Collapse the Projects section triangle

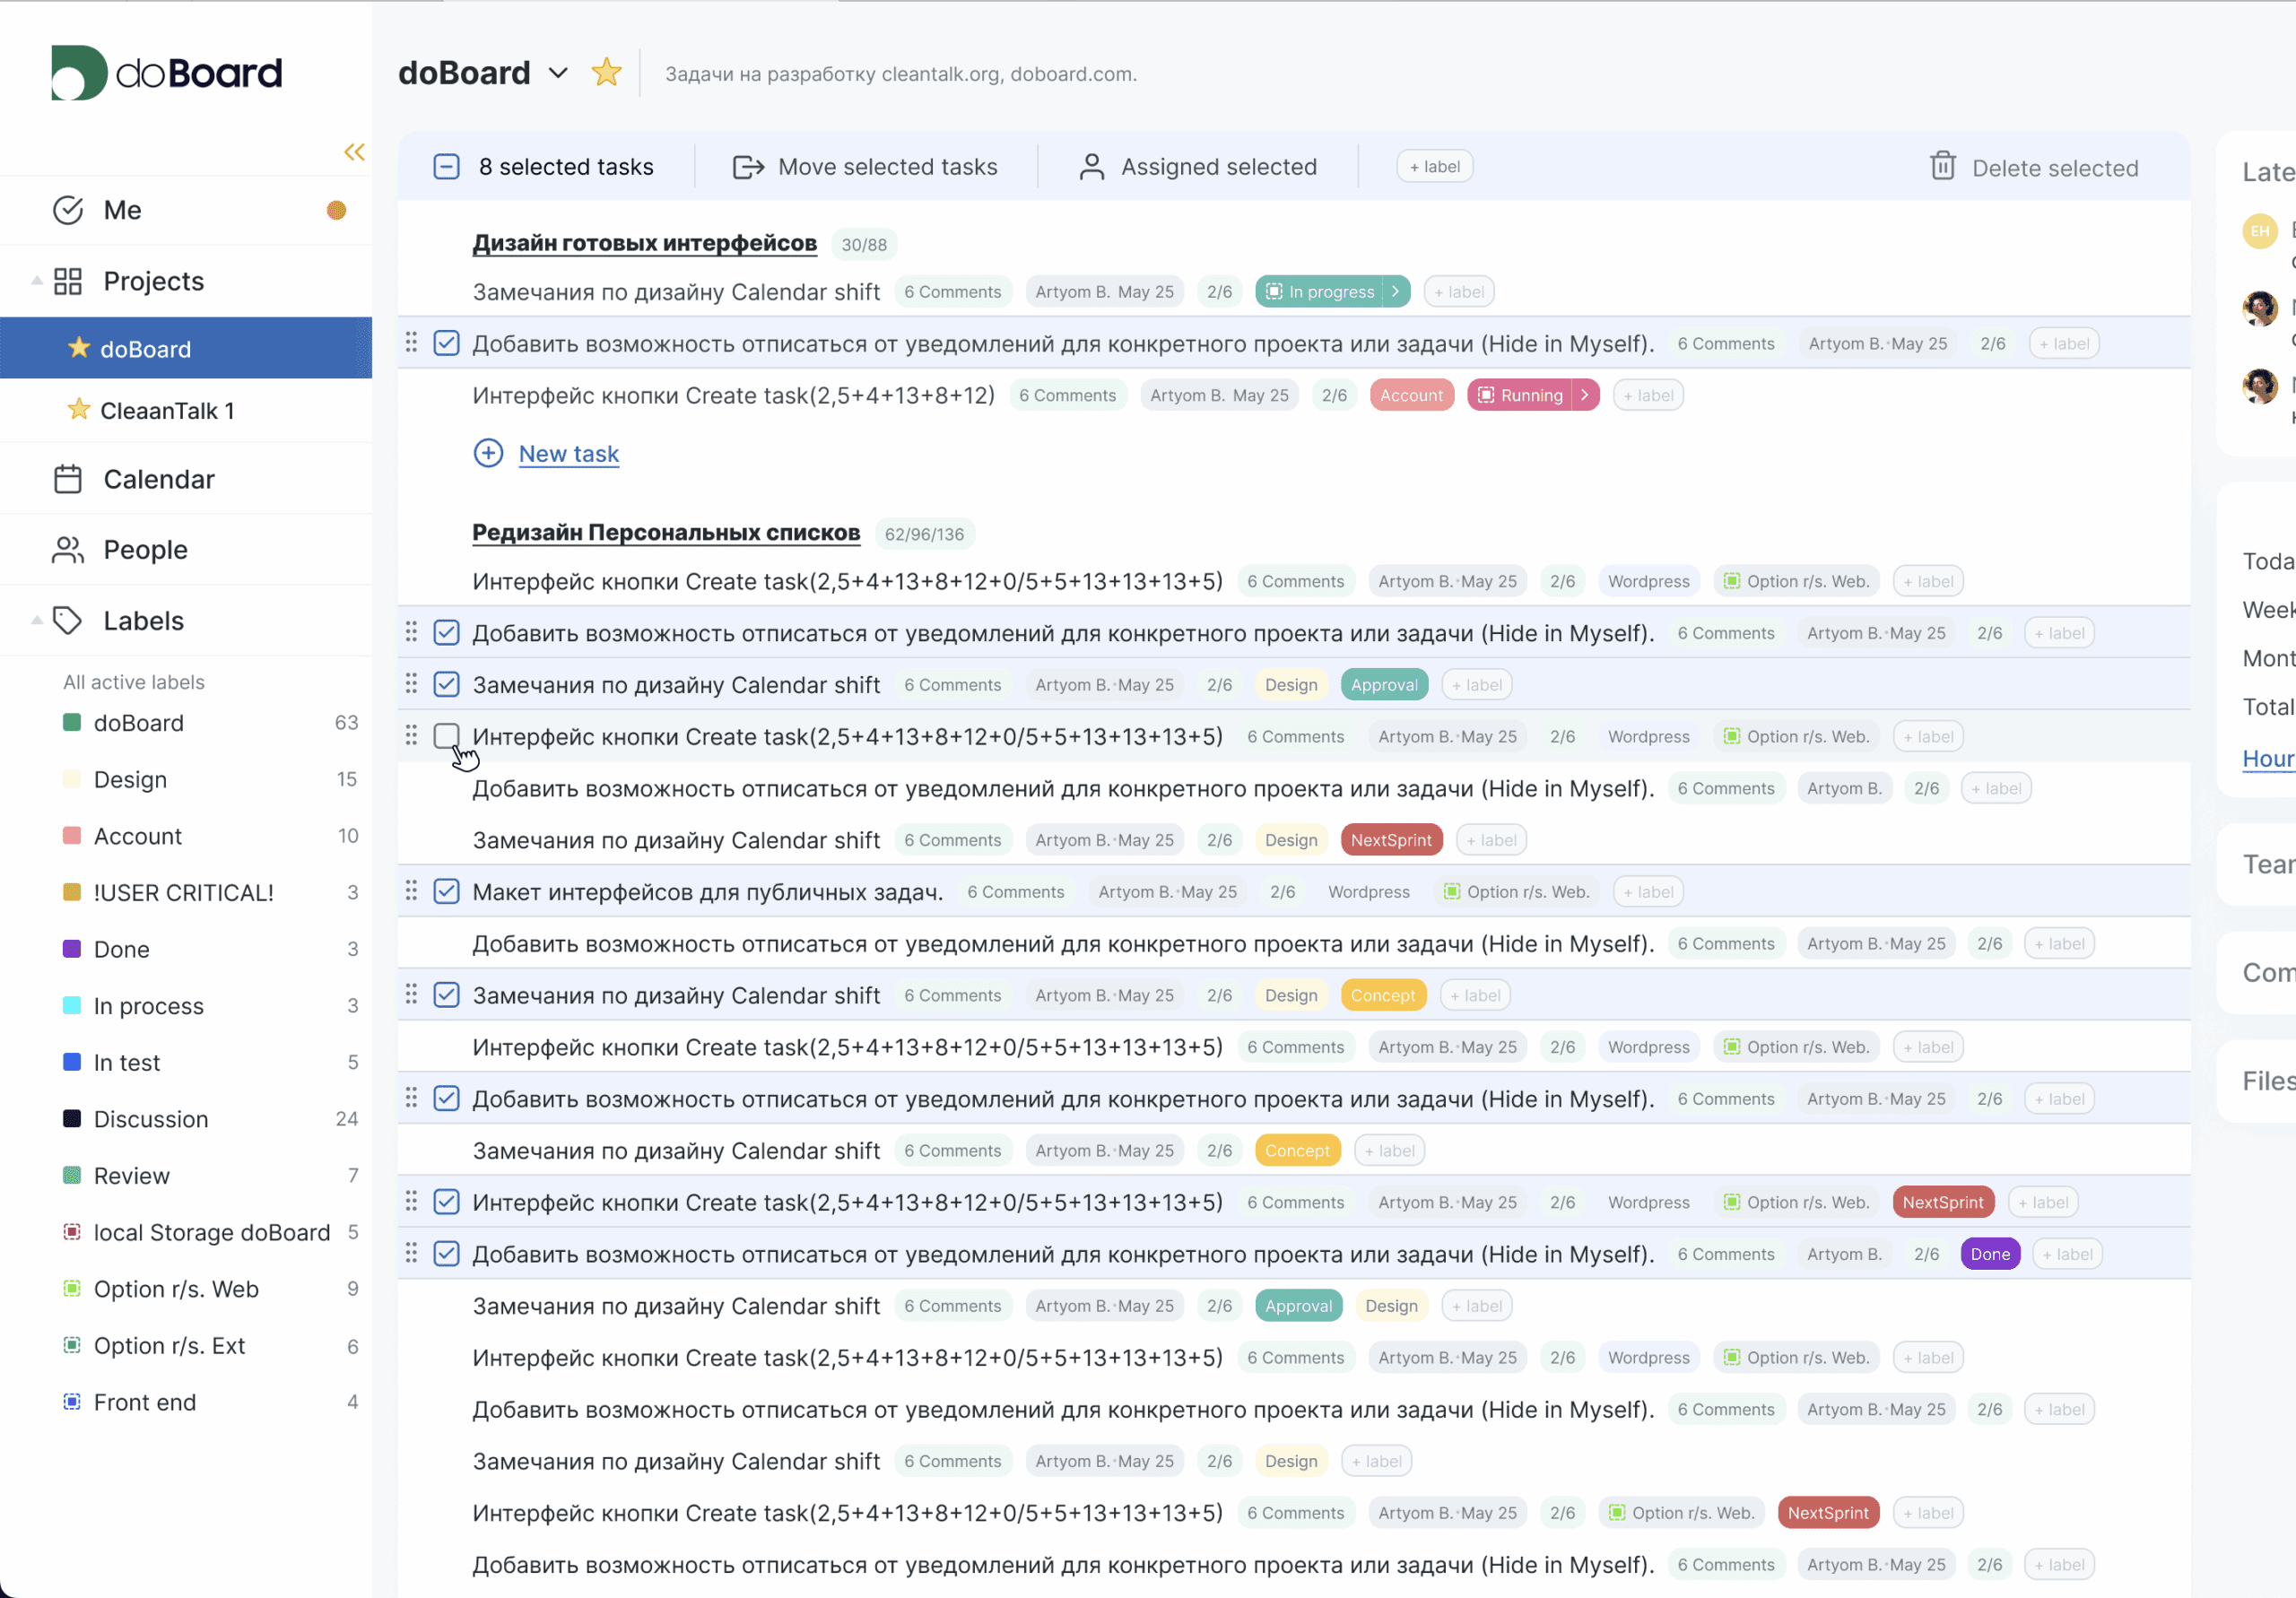(x=36, y=281)
